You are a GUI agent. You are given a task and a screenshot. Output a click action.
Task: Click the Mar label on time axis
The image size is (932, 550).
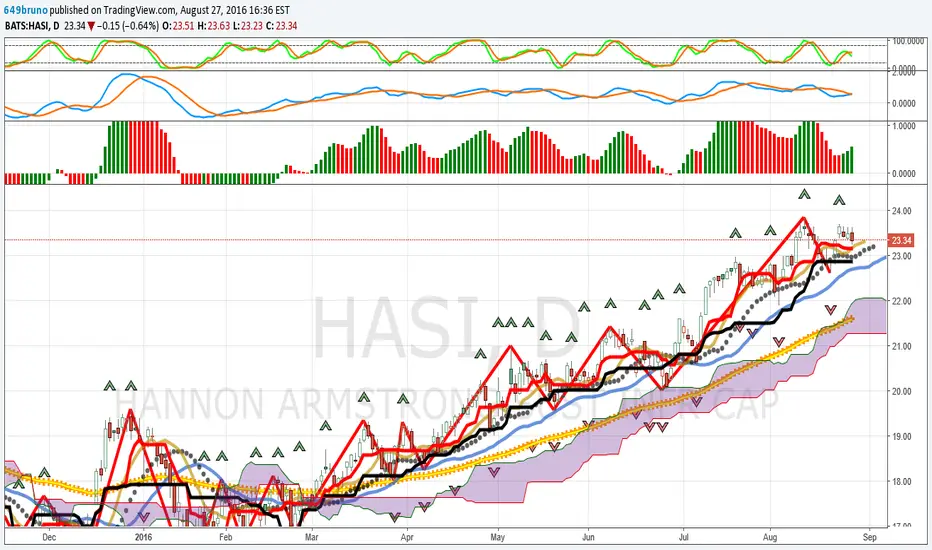(311, 537)
